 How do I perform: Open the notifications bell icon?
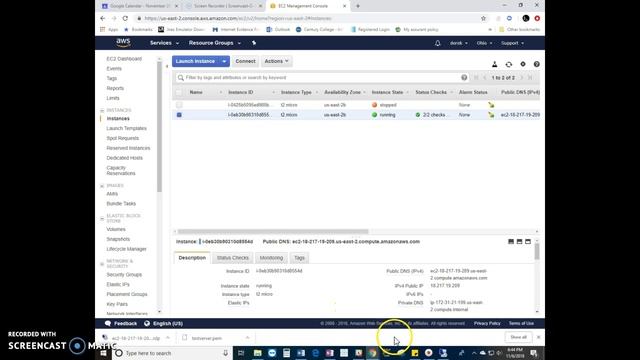coord(438,43)
